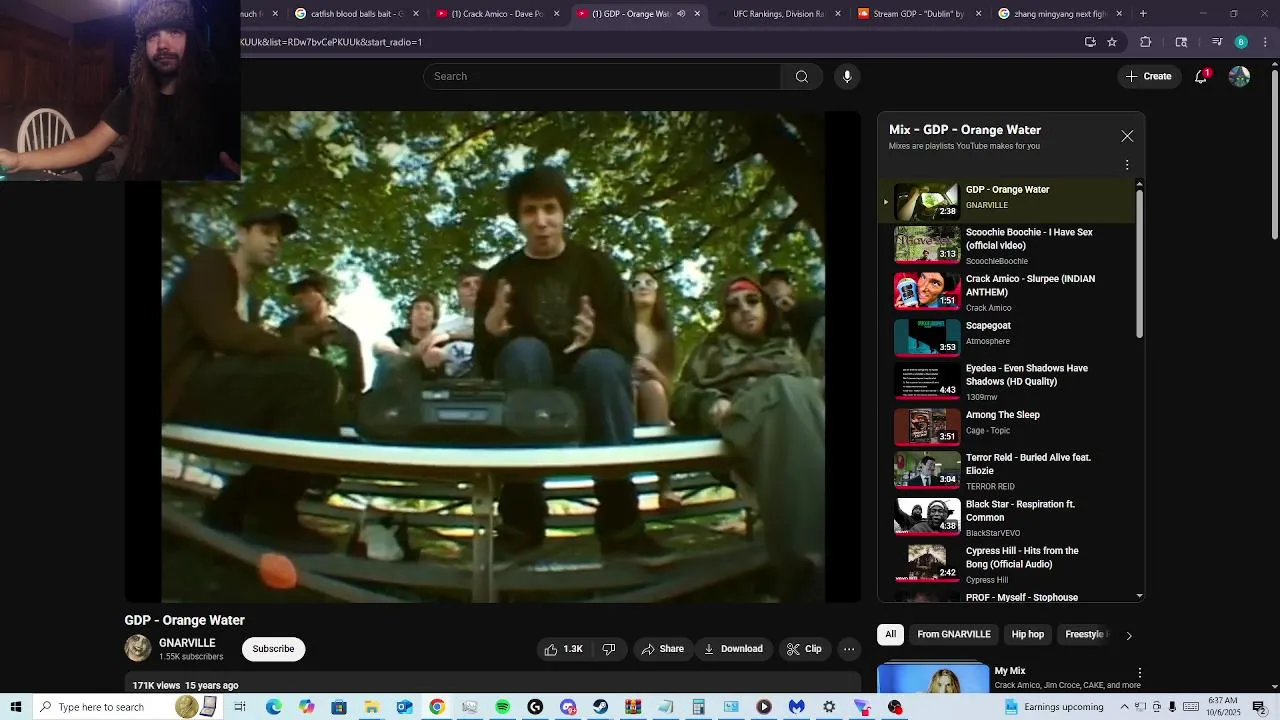Image resolution: width=1280 pixels, height=720 pixels.
Task: Bookmark this page with star icon
Action: click(x=1112, y=42)
